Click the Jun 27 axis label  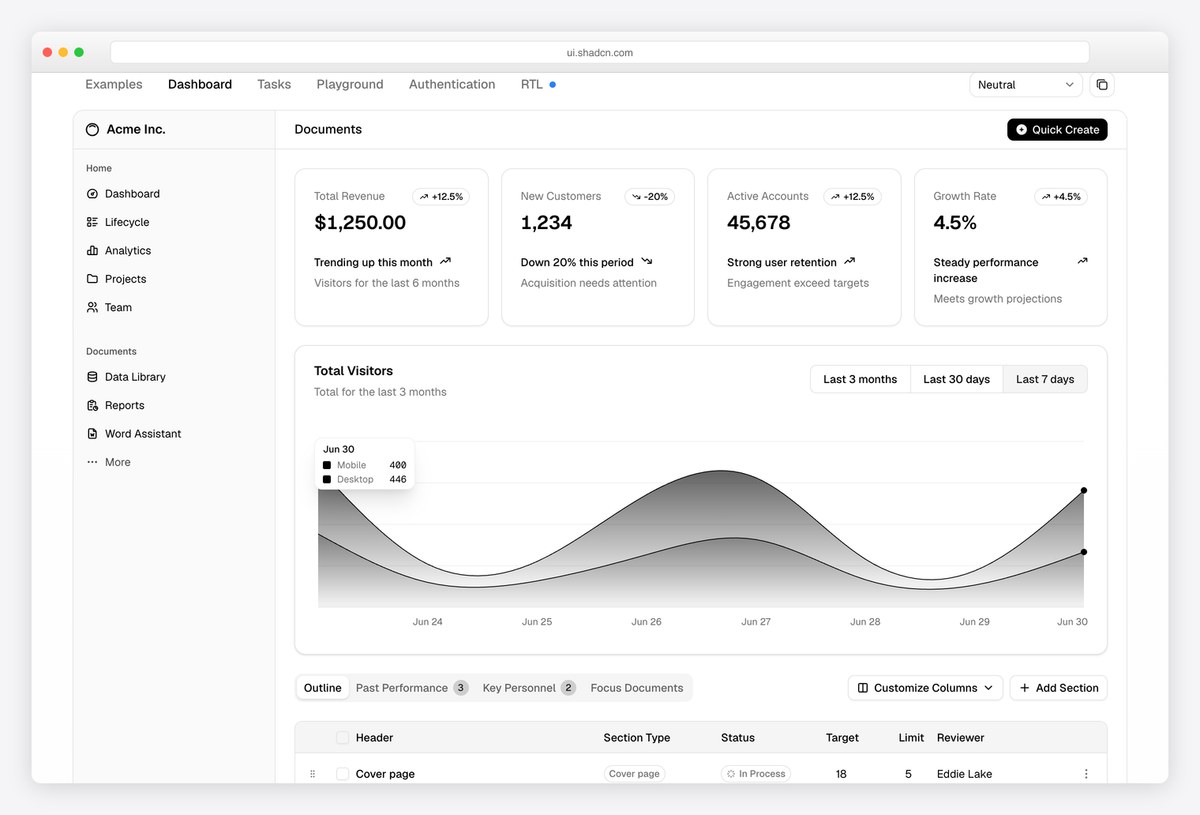pos(756,622)
